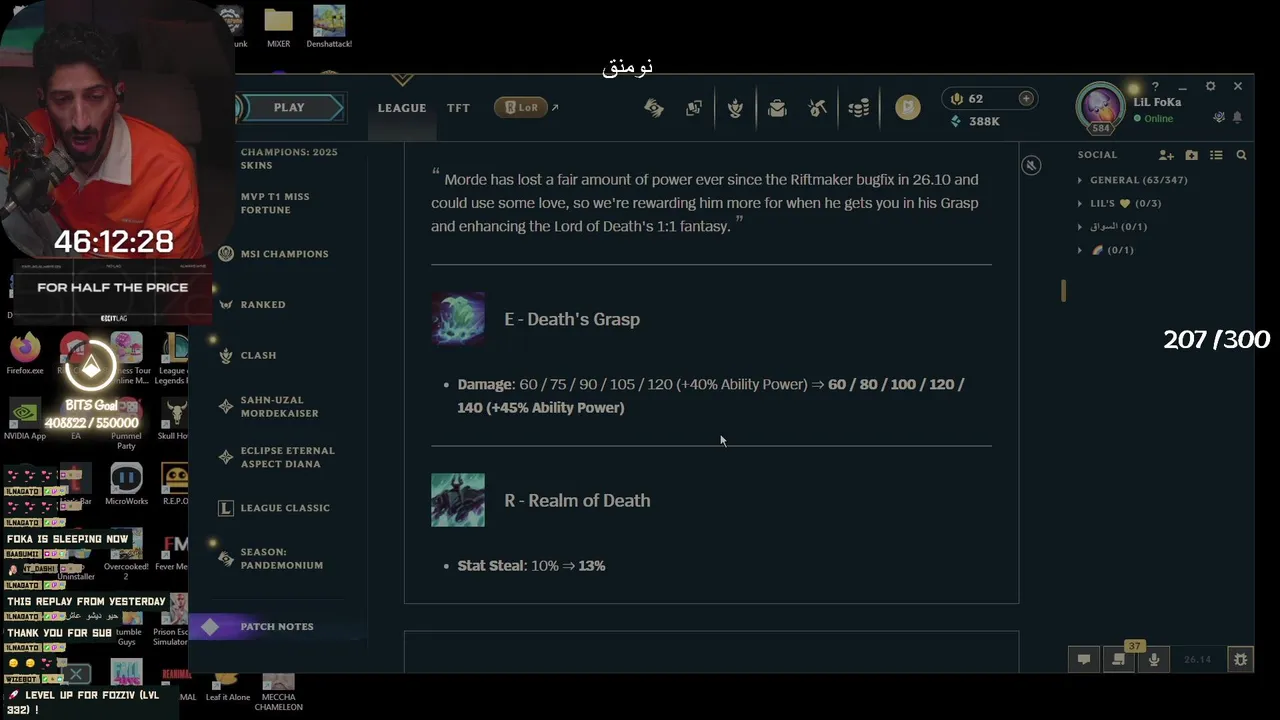Open NVIDIA App desktop shortcut
Image resolution: width=1280 pixels, height=720 pixels.
point(25,420)
